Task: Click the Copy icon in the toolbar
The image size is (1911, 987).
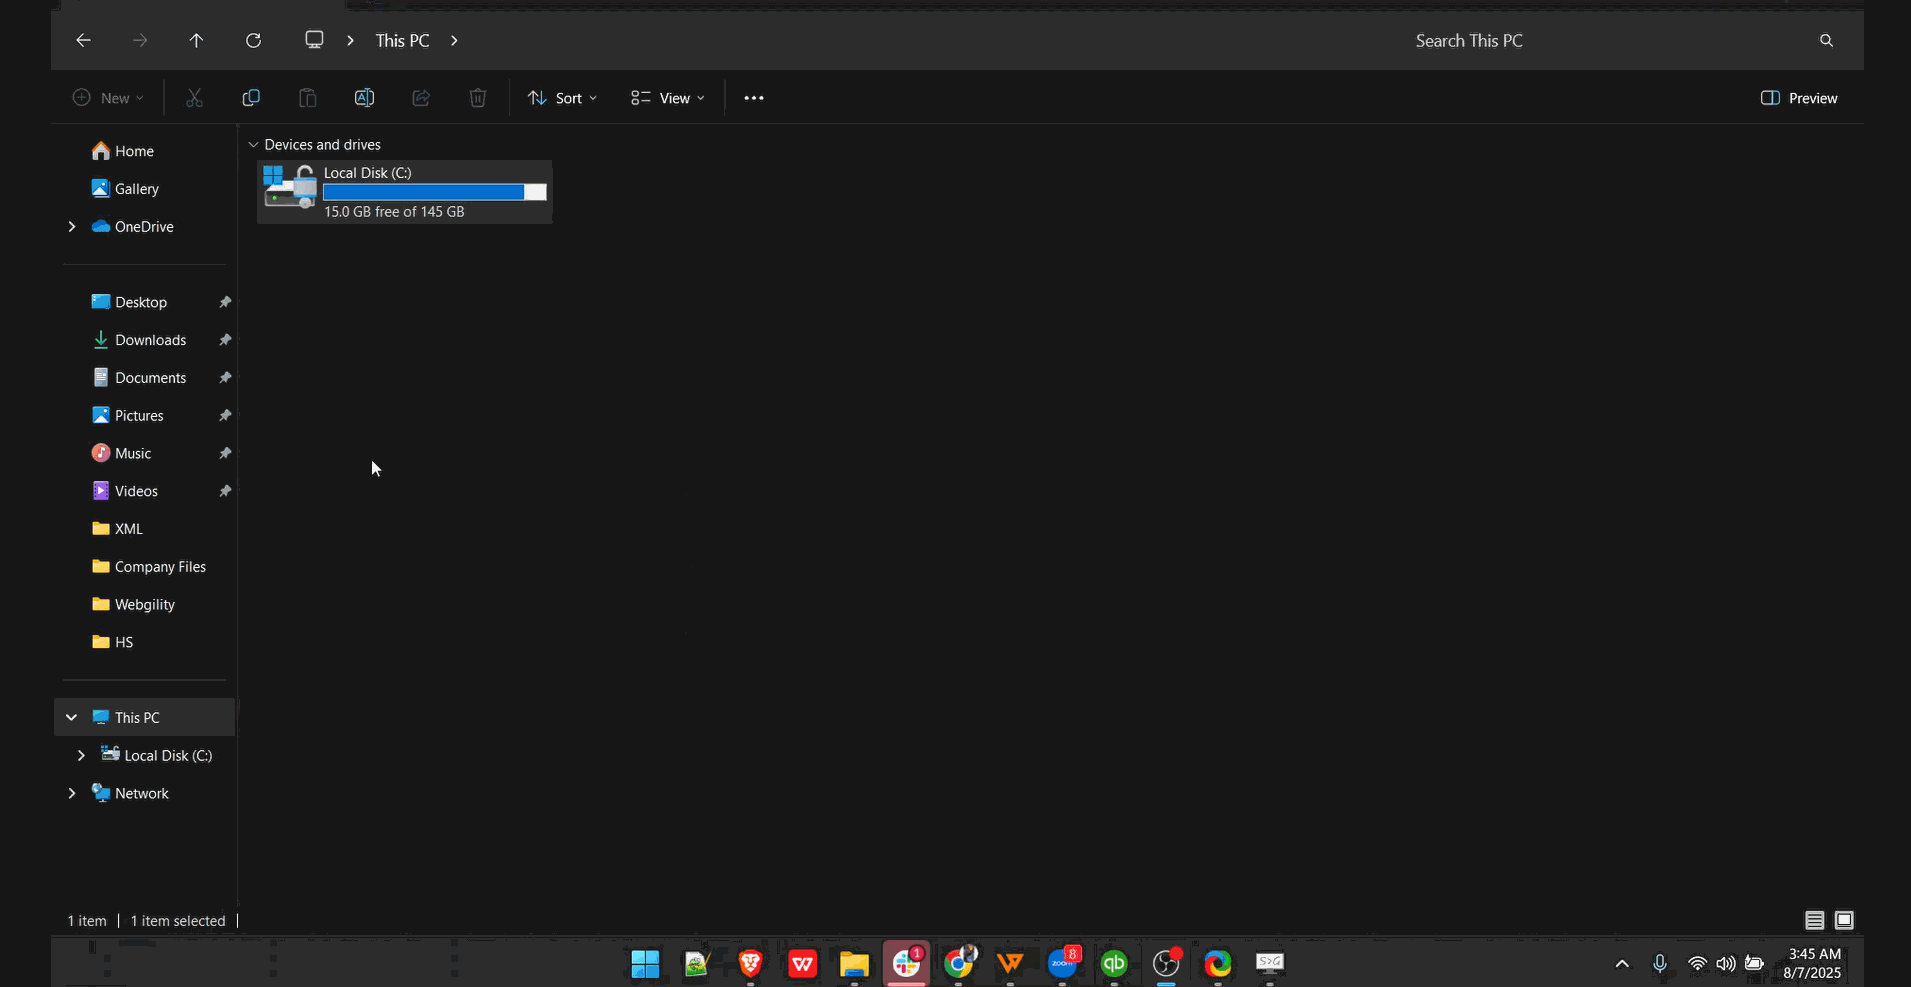Action: (251, 98)
